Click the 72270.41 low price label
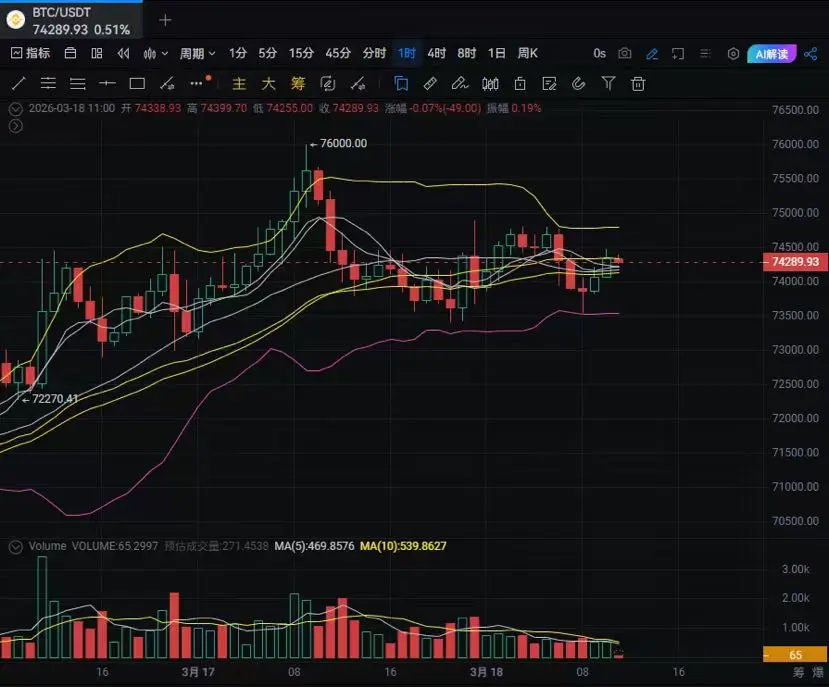 click(55, 399)
